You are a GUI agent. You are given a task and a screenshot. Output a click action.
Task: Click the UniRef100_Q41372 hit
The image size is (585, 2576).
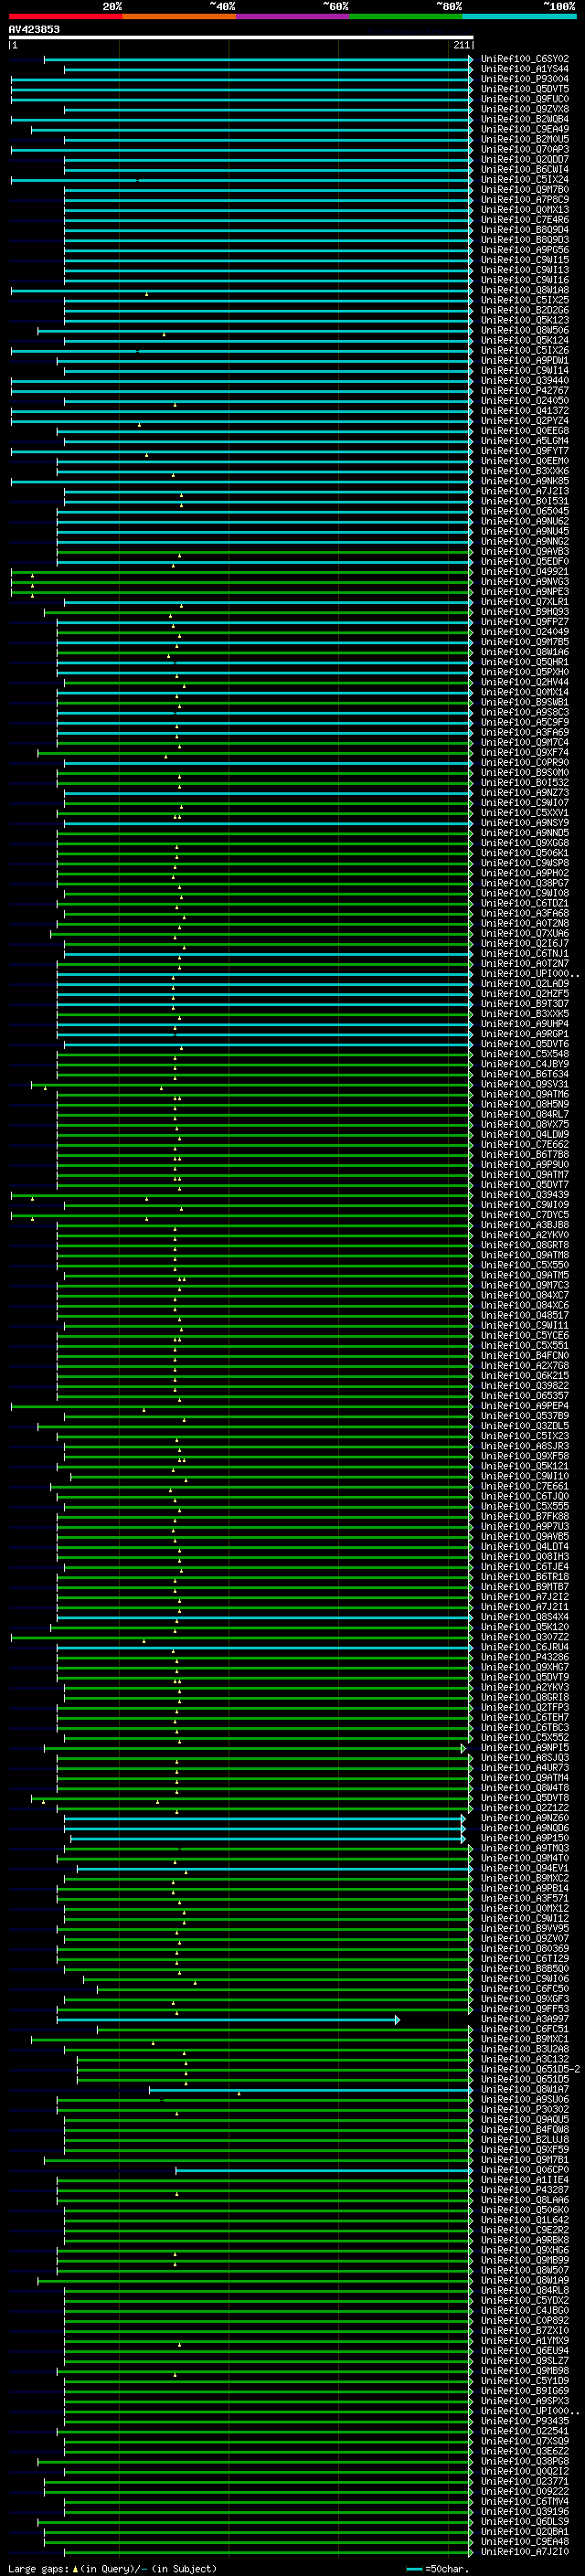click(525, 411)
